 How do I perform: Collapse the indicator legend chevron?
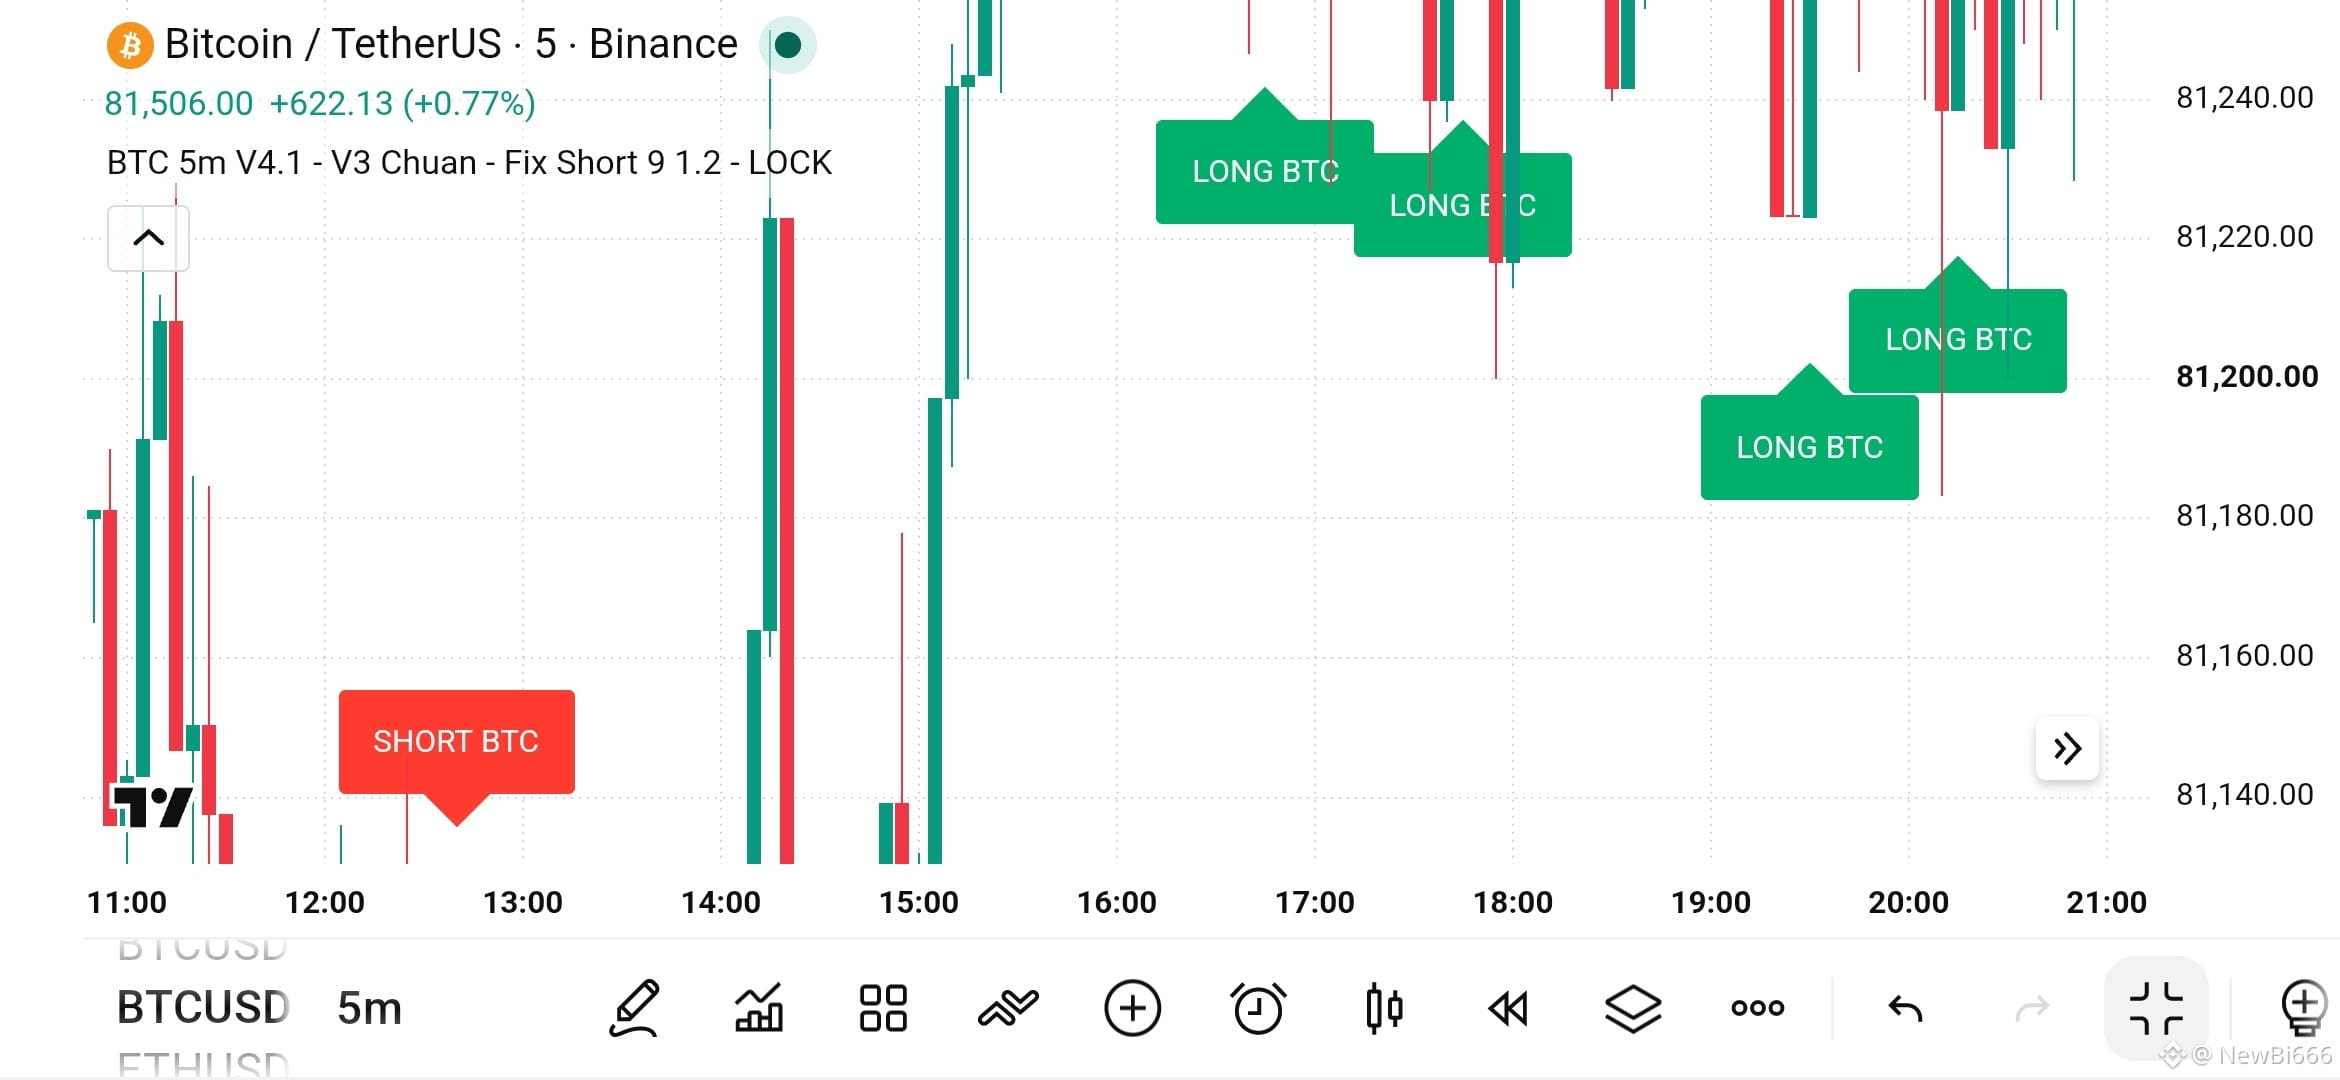[x=148, y=238]
